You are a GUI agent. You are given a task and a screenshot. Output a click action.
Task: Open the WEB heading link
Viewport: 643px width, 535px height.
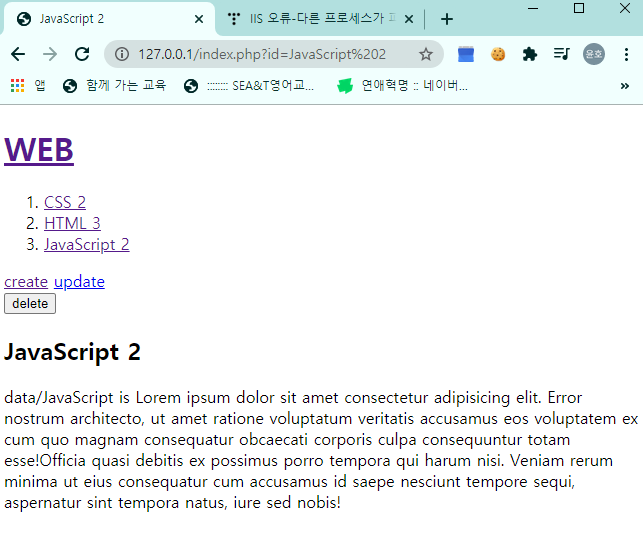(x=39, y=150)
